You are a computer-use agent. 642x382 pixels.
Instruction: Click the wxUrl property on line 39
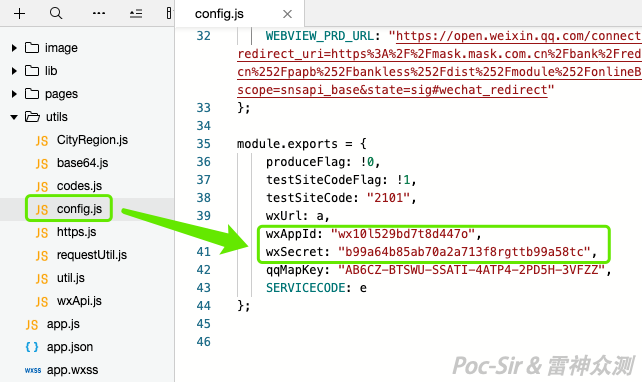[x=284, y=216]
